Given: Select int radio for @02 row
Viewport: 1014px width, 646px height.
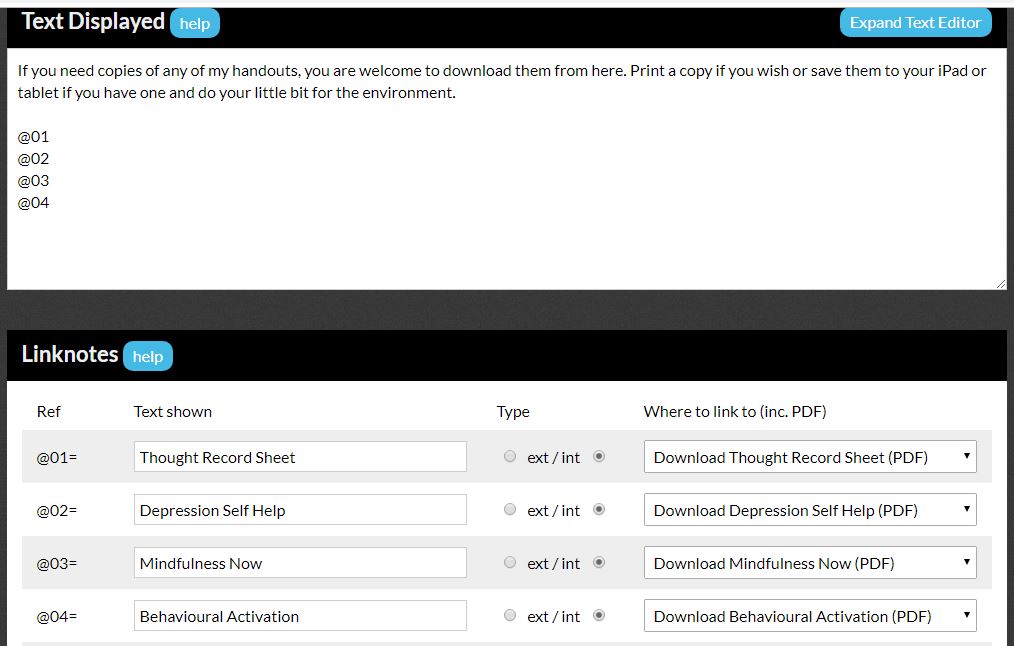Looking at the screenshot, I should 599,510.
